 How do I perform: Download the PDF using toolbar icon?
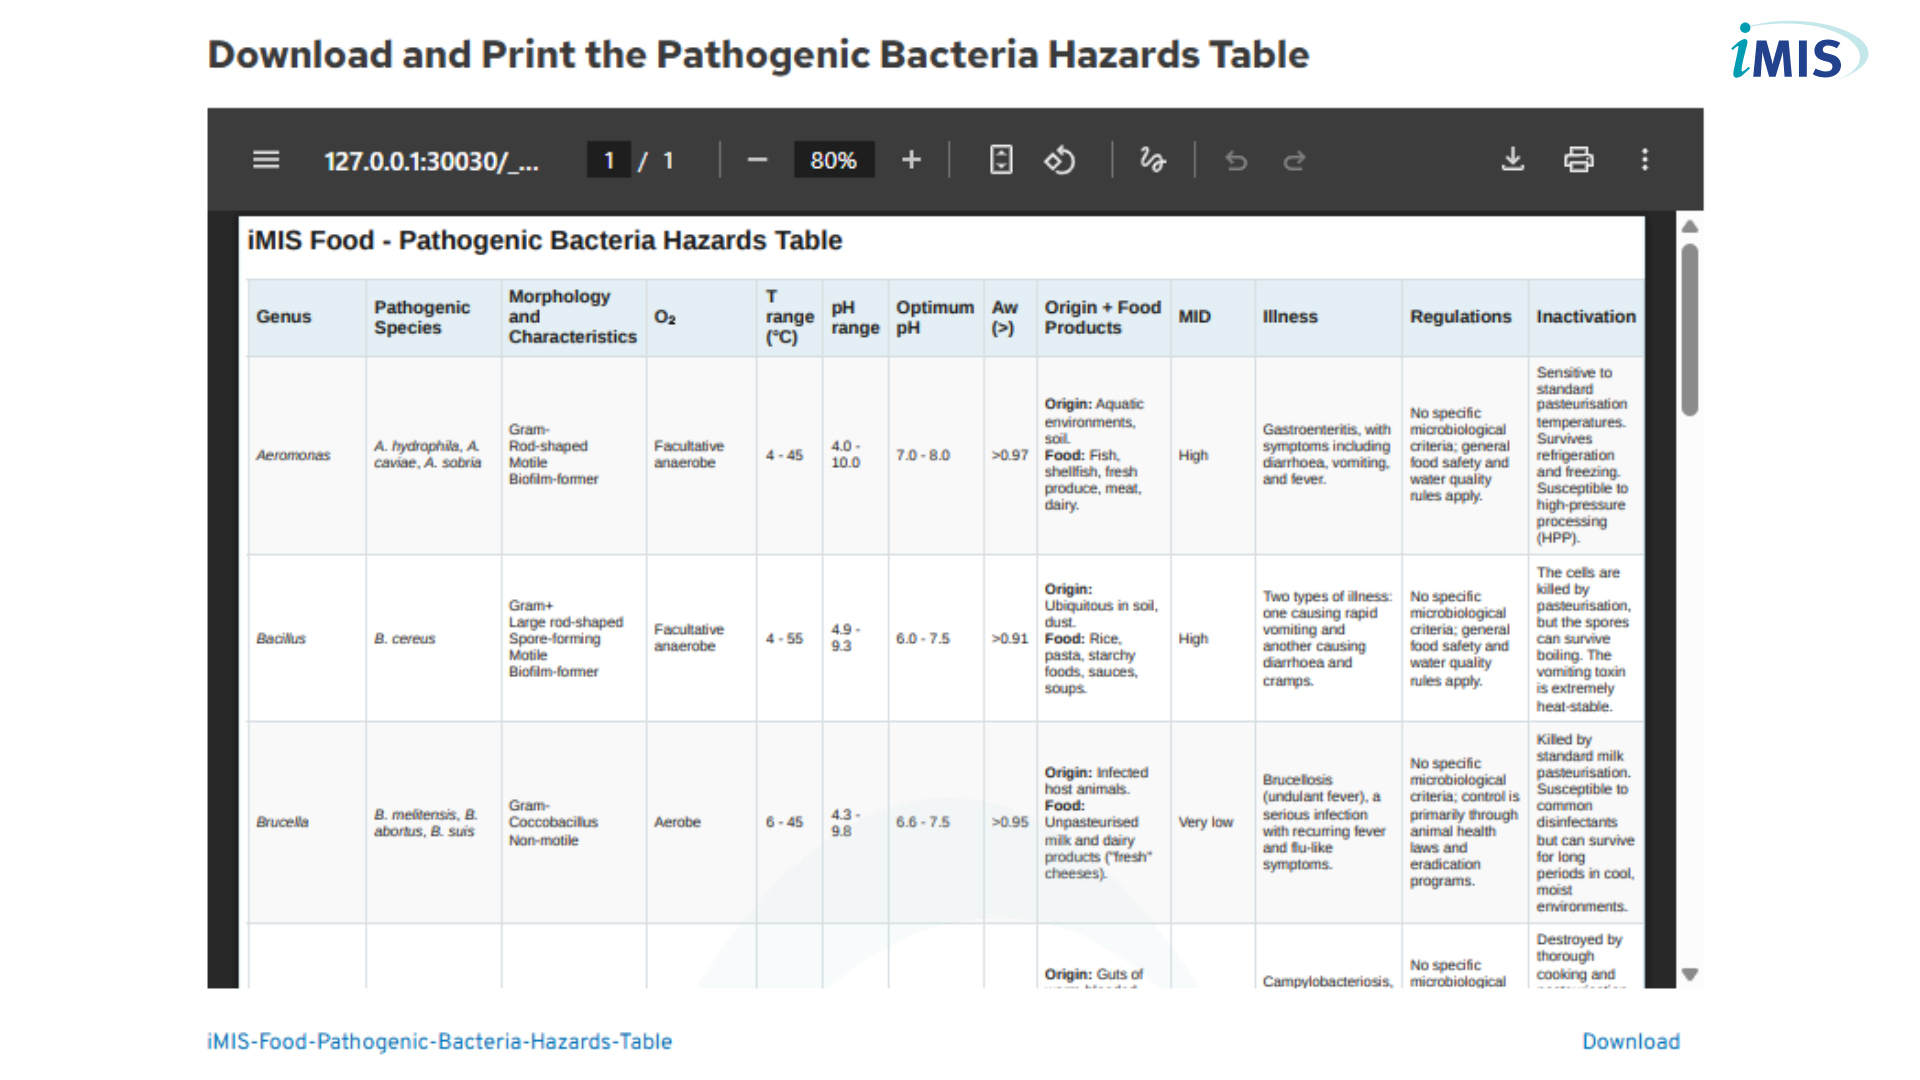tap(1513, 160)
